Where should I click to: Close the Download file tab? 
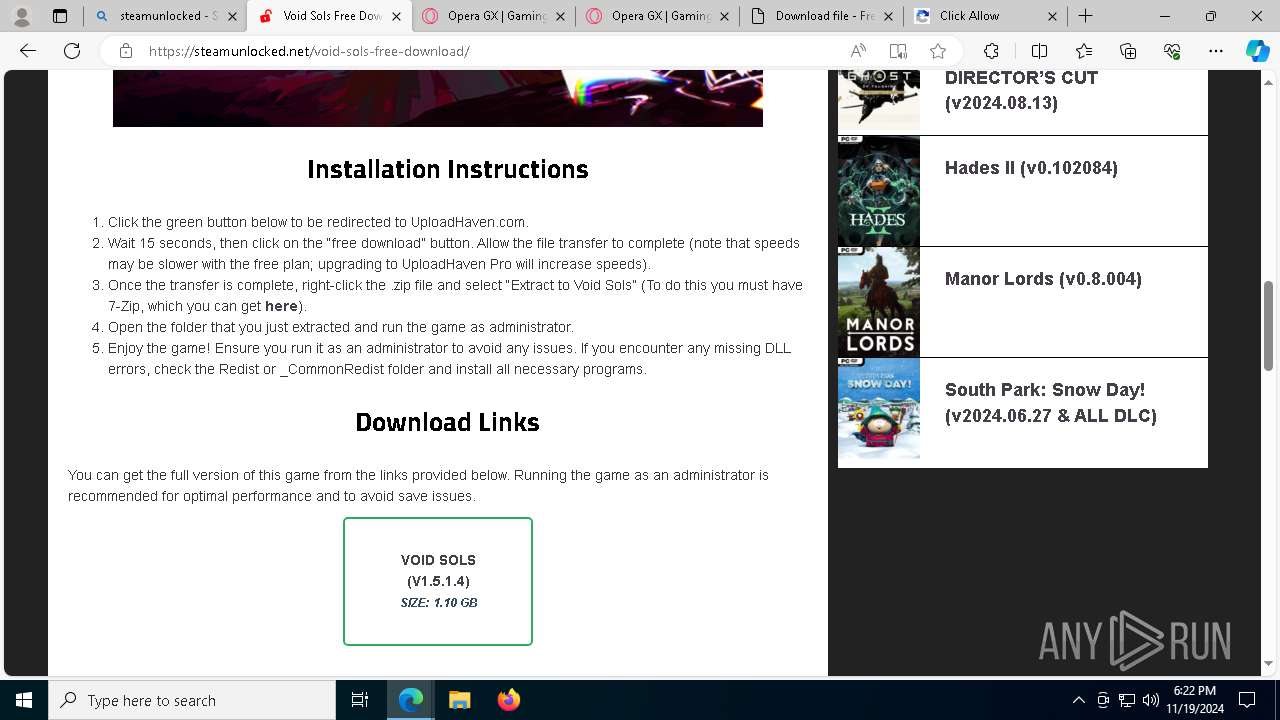coord(888,16)
